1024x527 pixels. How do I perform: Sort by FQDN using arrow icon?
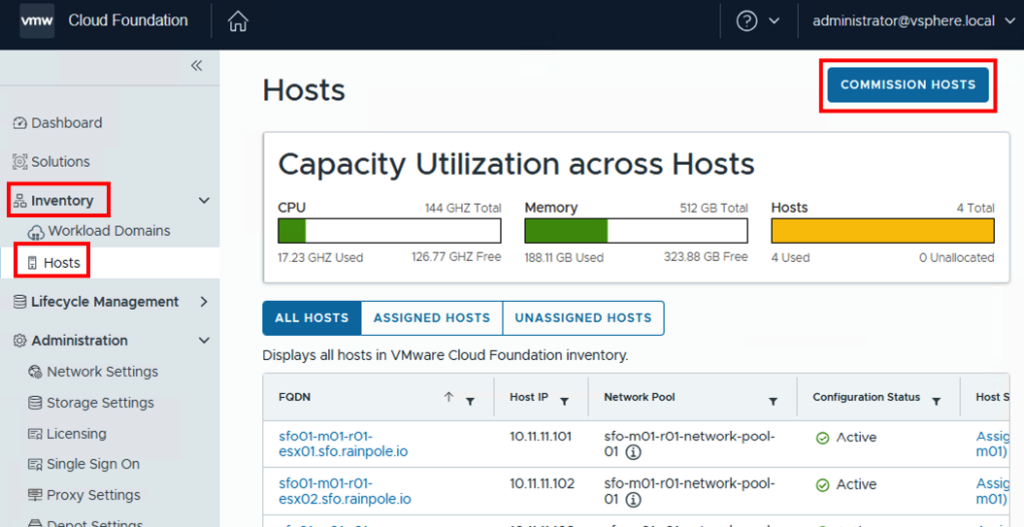click(449, 397)
